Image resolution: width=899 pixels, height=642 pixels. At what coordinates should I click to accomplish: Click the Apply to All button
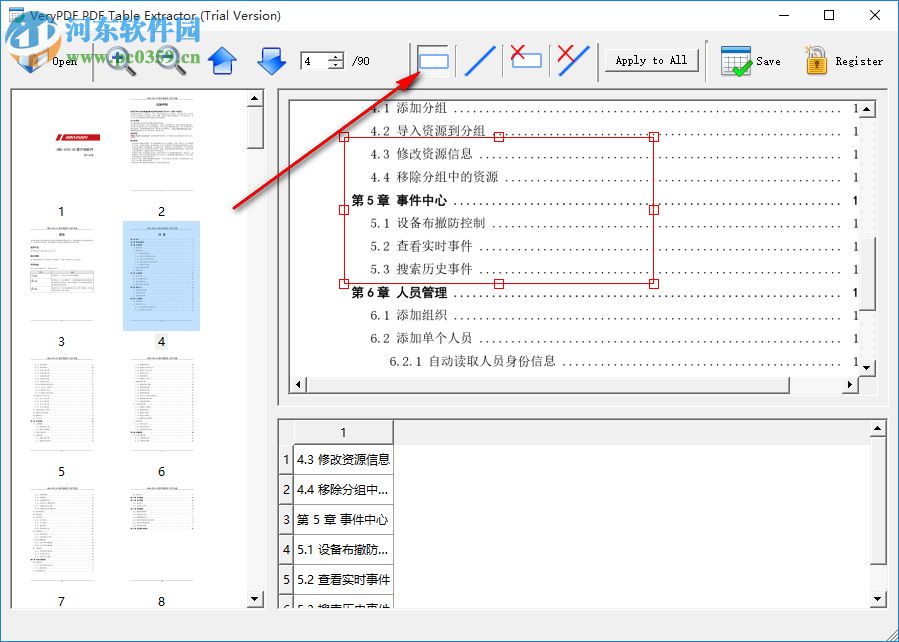(x=651, y=60)
